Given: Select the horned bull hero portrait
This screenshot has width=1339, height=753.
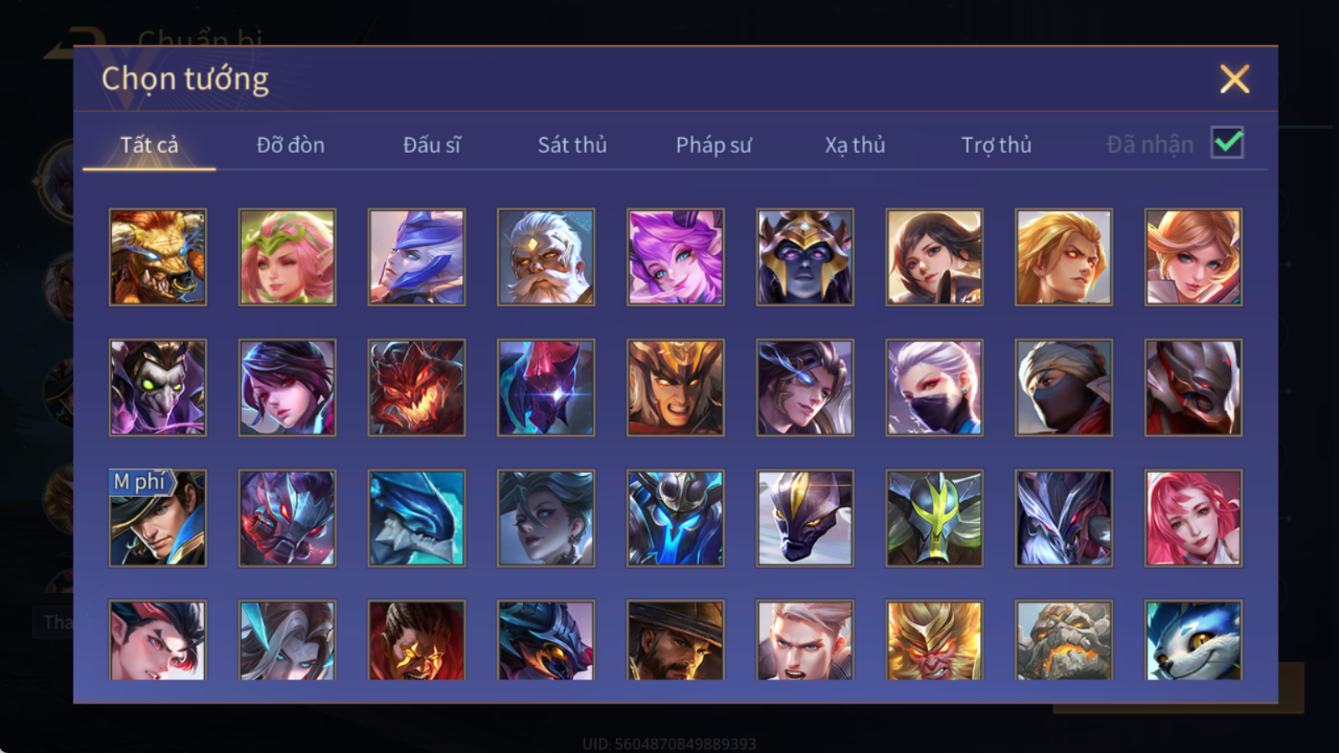Looking at the screenshot, I should tap(158, 257).
